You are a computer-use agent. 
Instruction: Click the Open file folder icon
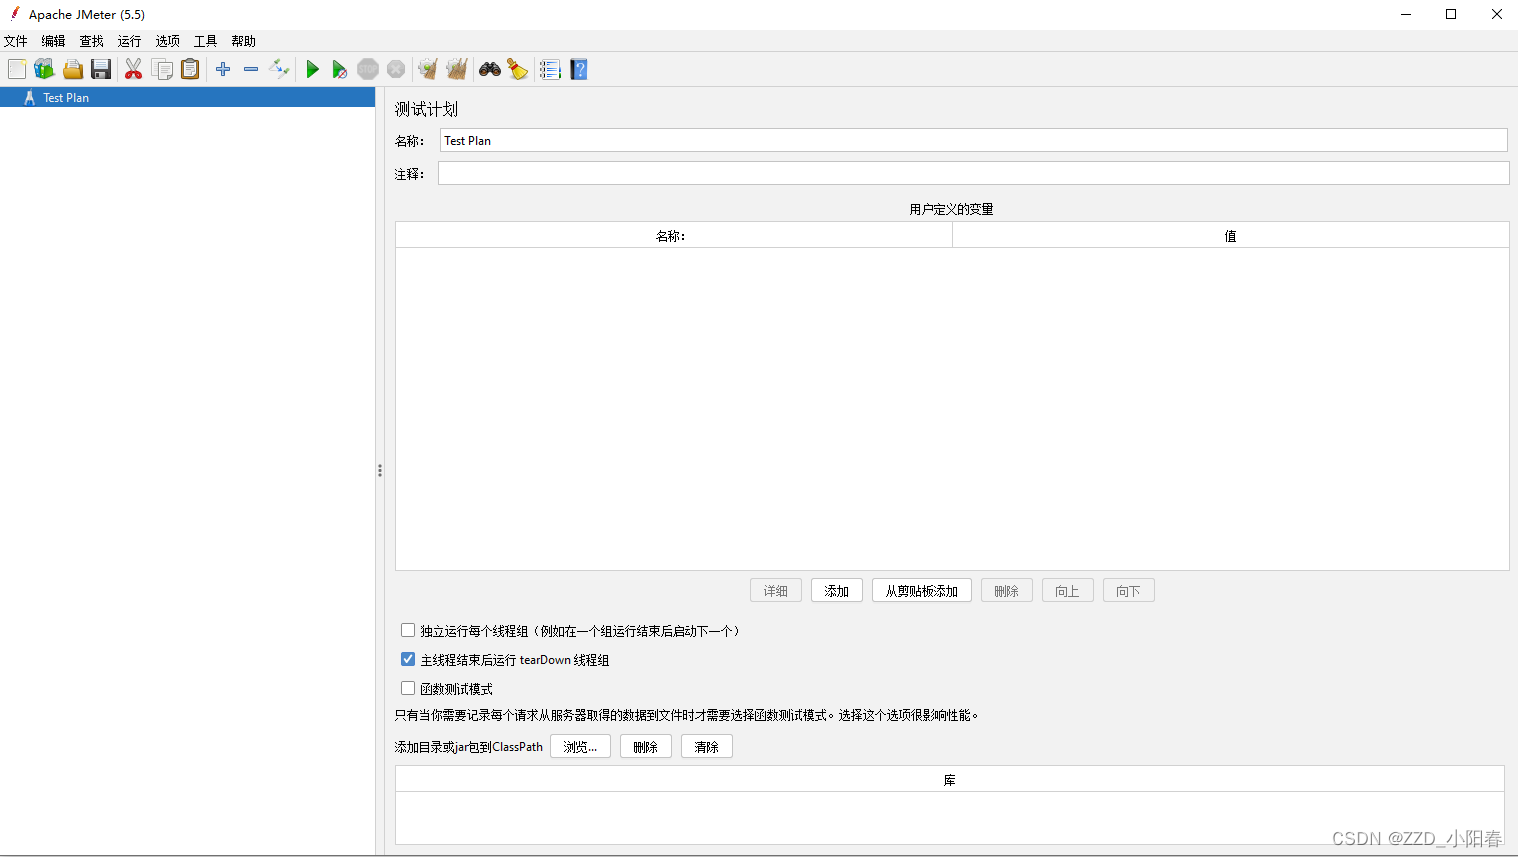pyautogui.click(x=73, y=69)
